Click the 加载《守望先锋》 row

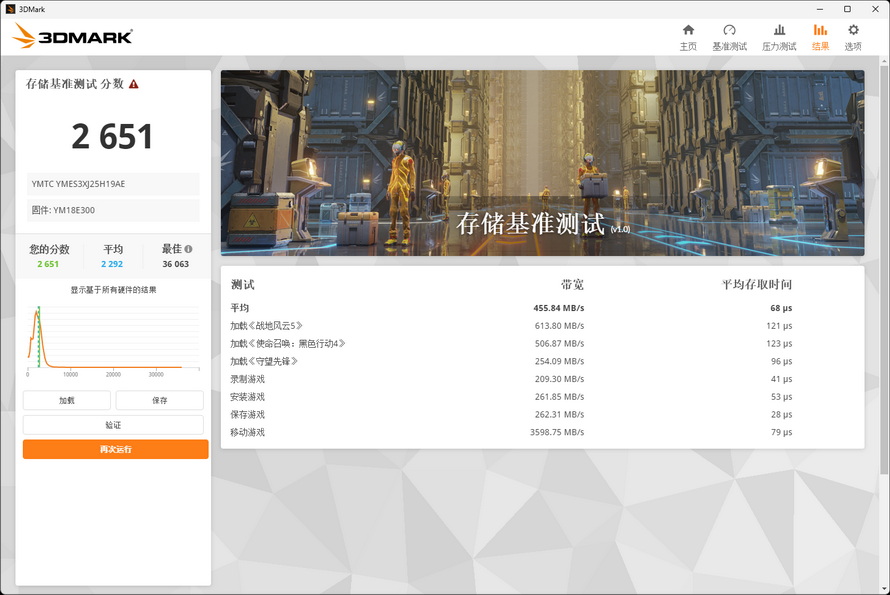tap(542, 361)
